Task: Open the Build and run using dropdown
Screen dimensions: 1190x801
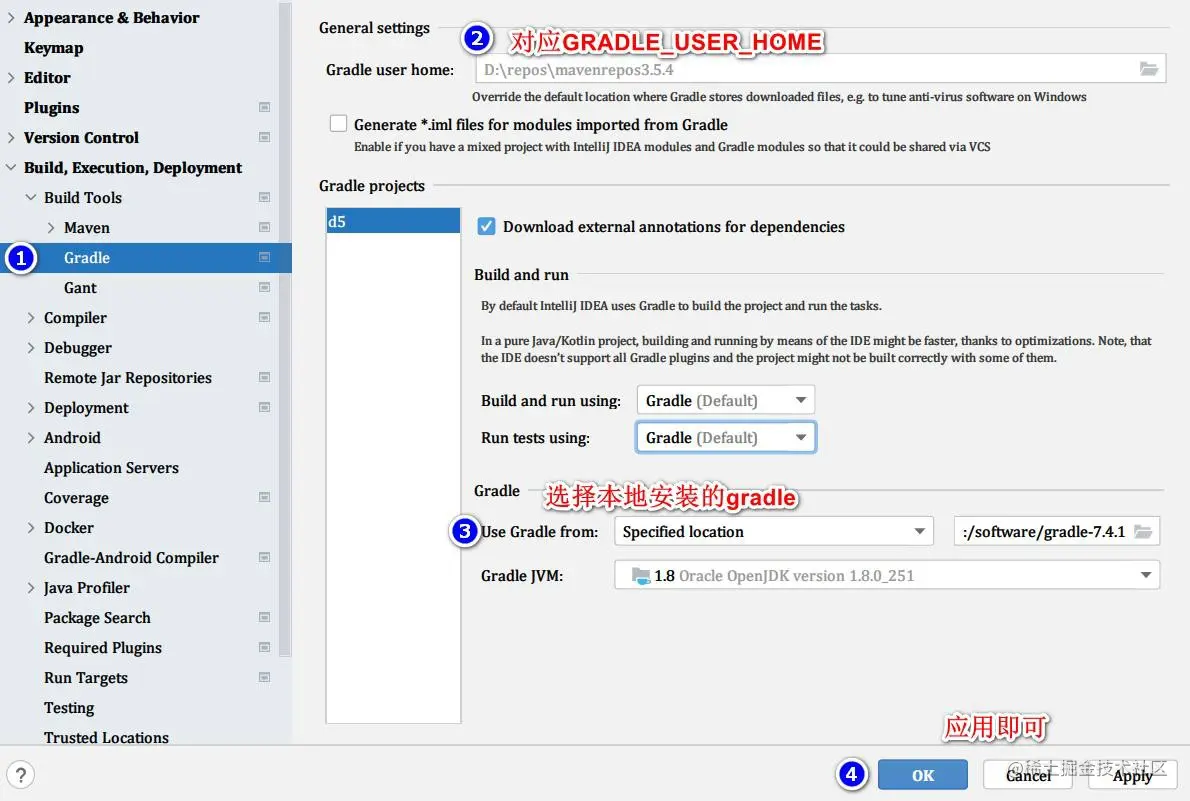Action: (800, 399)
